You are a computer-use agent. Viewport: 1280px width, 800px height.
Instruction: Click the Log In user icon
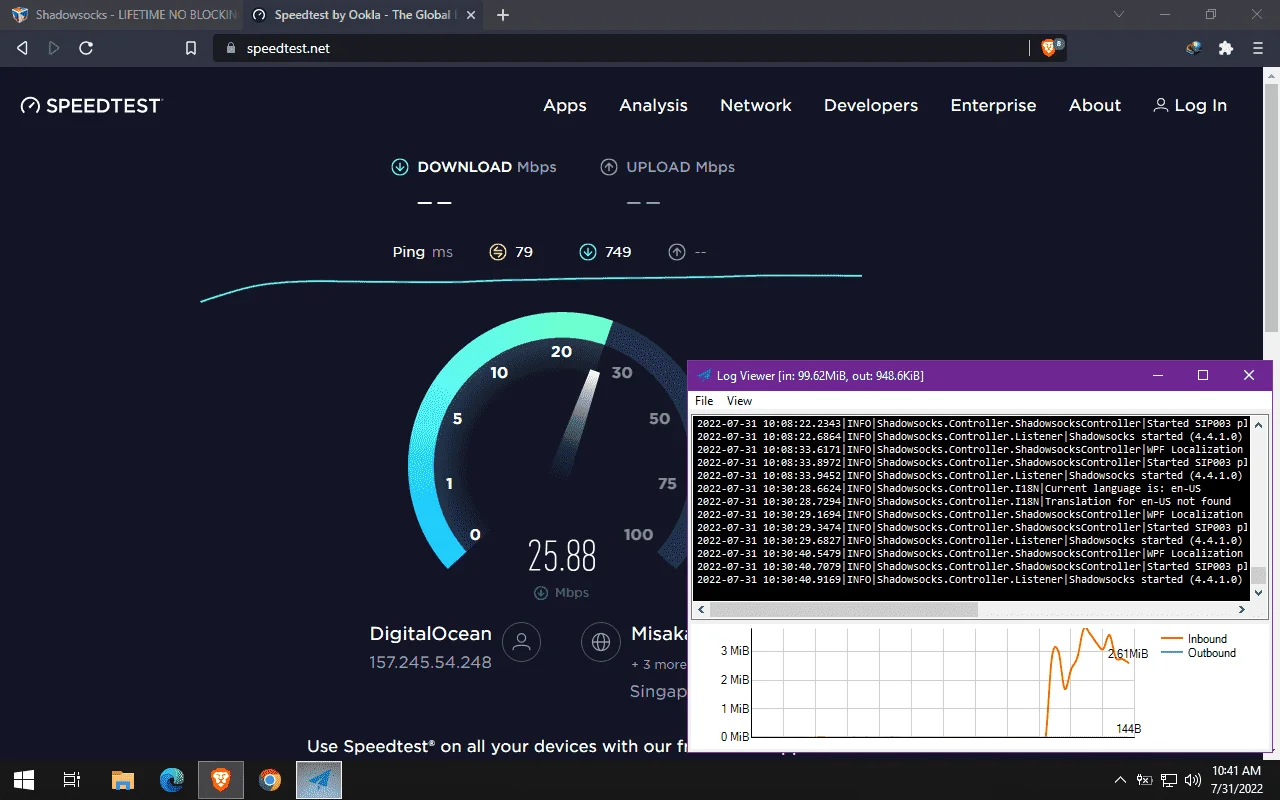coord(1160,105)
